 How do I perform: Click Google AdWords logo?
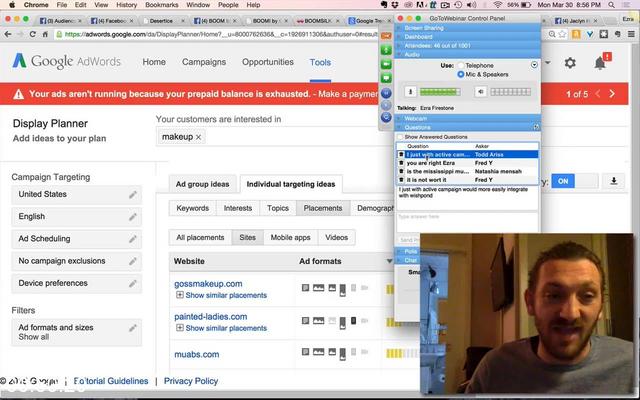pyautogui.click(x=67, y=62)
